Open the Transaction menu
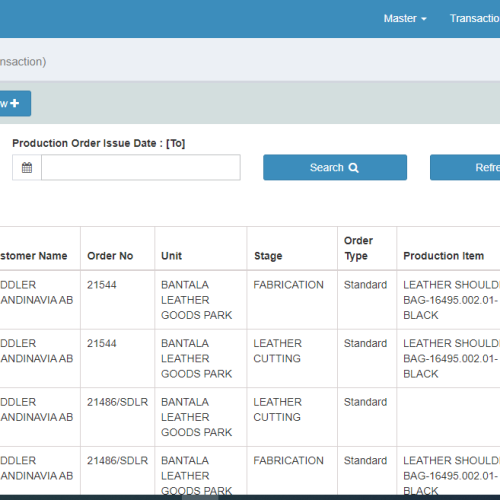This screenshot has width=500, height=500. click(475, 18)
